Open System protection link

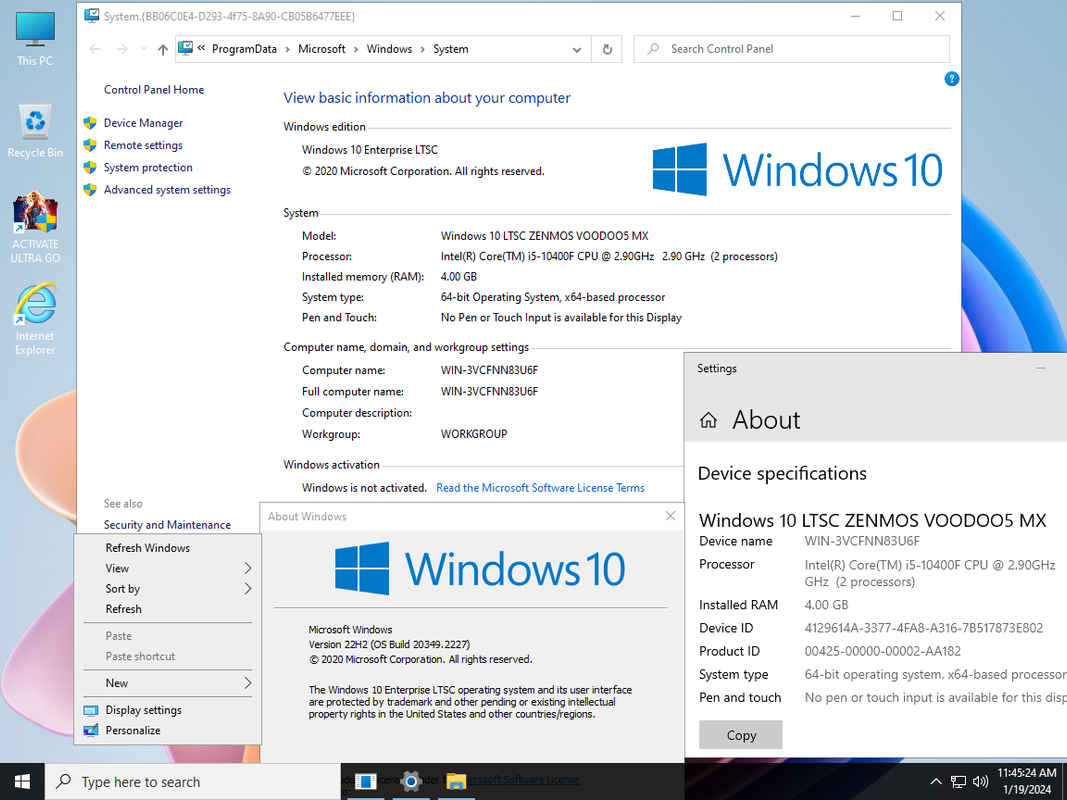coord(148,167)
